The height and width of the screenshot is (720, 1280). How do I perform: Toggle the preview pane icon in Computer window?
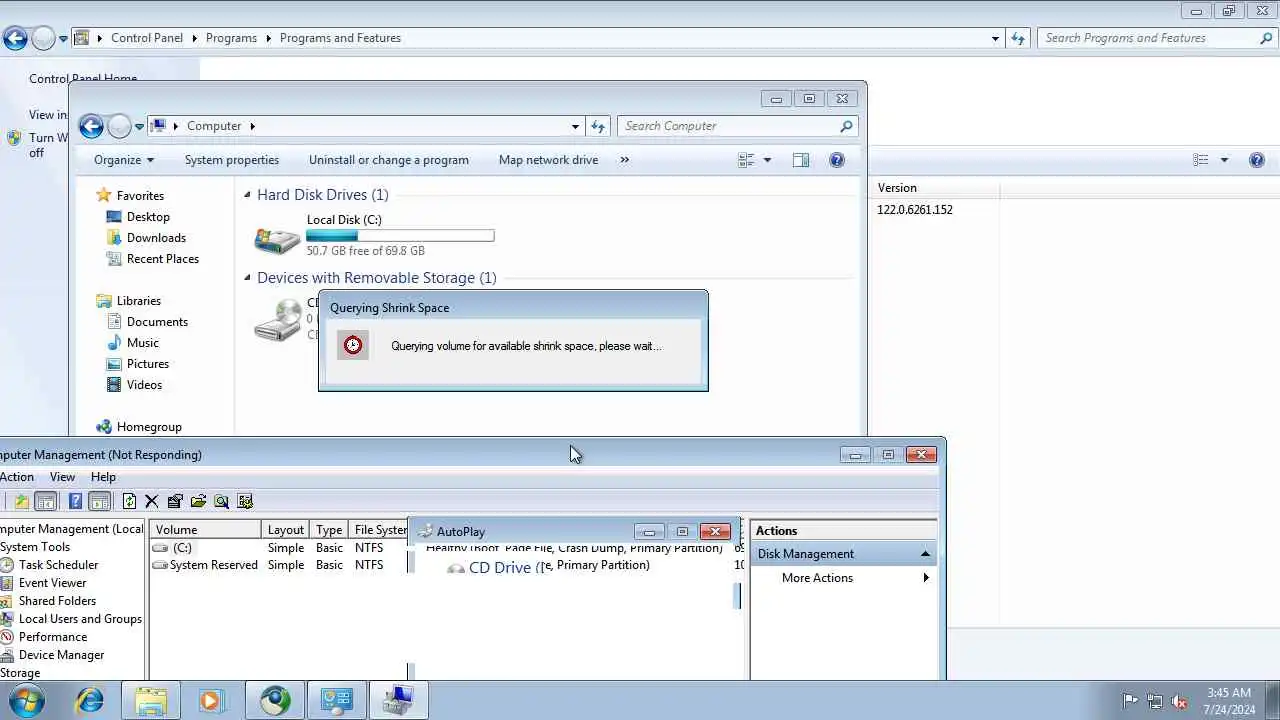tap(801, 160)
